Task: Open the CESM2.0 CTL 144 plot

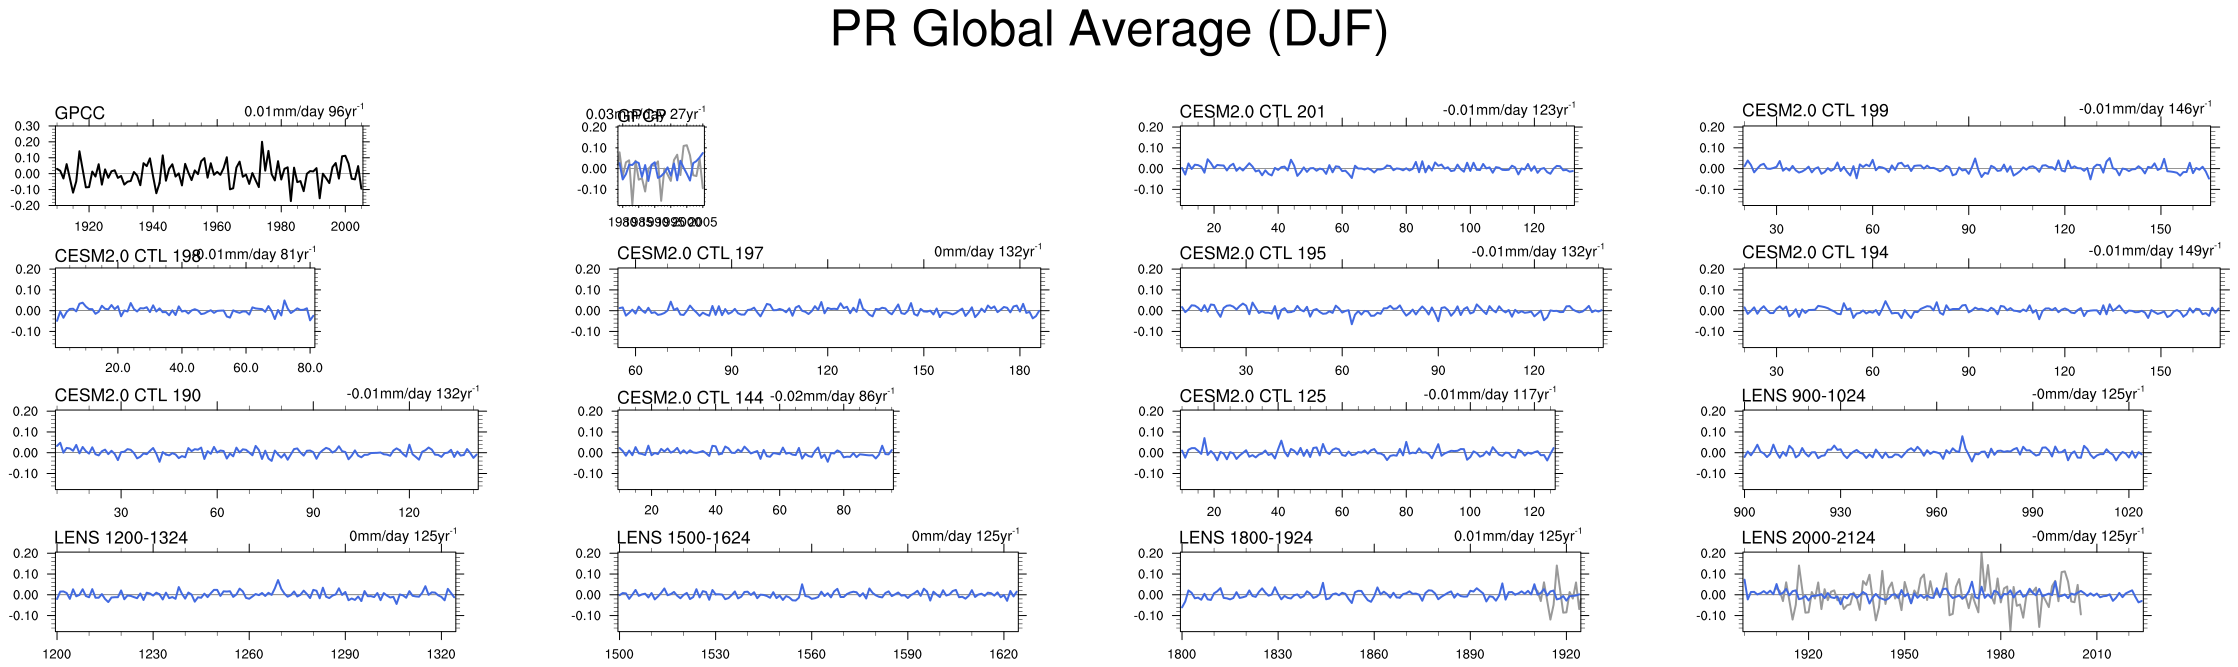Action: coord(755,450)
